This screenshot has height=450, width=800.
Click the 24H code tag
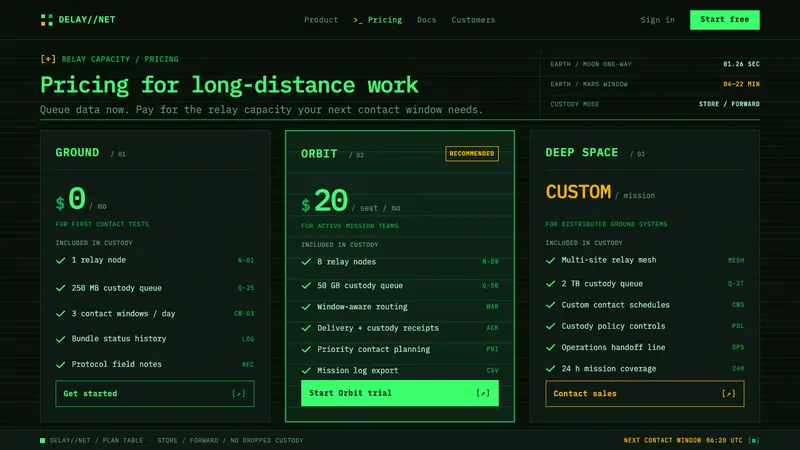coord(738,368)
